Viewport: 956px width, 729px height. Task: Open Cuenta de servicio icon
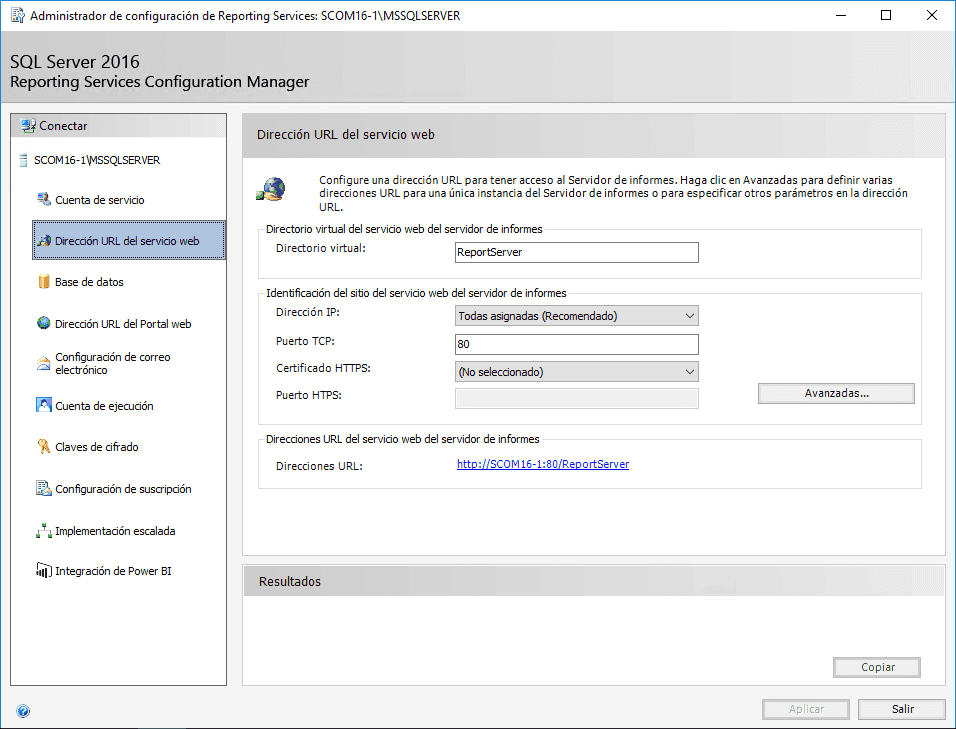tap(43, 199)
